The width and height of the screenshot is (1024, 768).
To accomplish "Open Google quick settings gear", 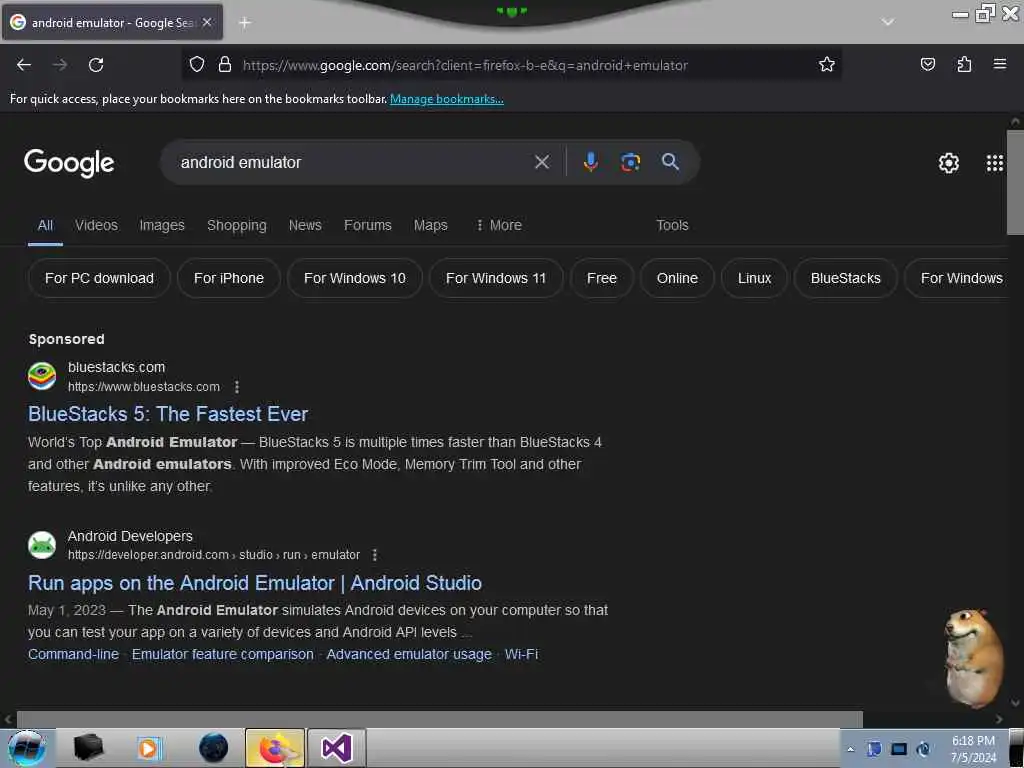I will [949, 163].
